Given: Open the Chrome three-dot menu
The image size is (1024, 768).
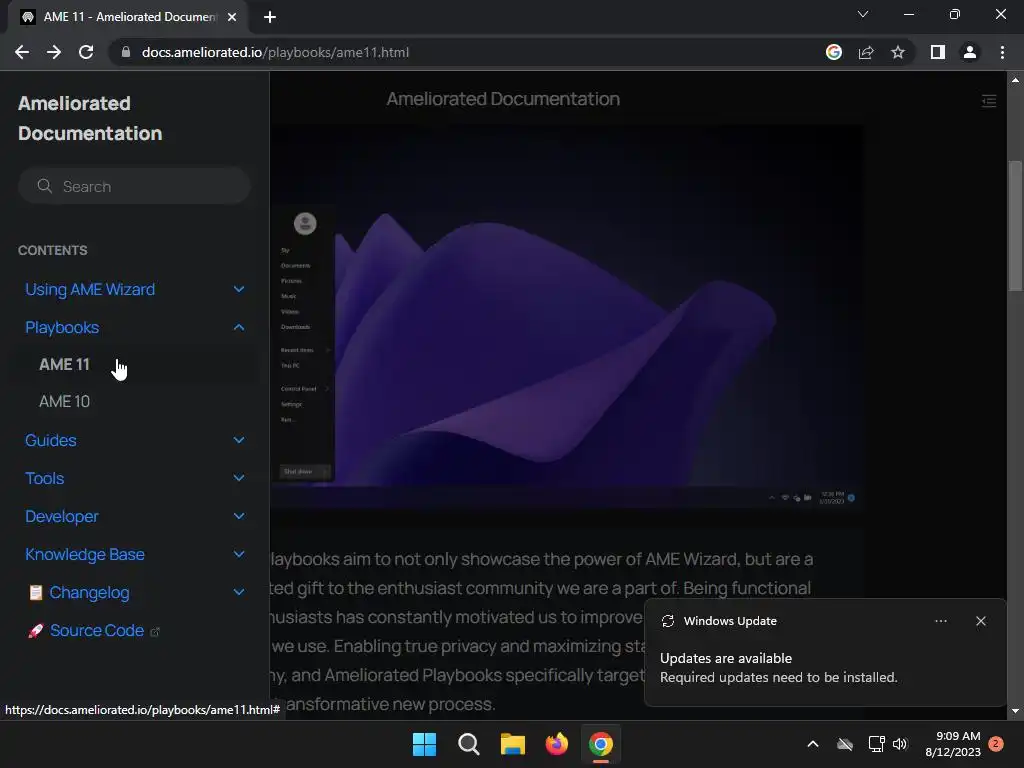Looking at the screenshot, I should [x=1002, y=52].
